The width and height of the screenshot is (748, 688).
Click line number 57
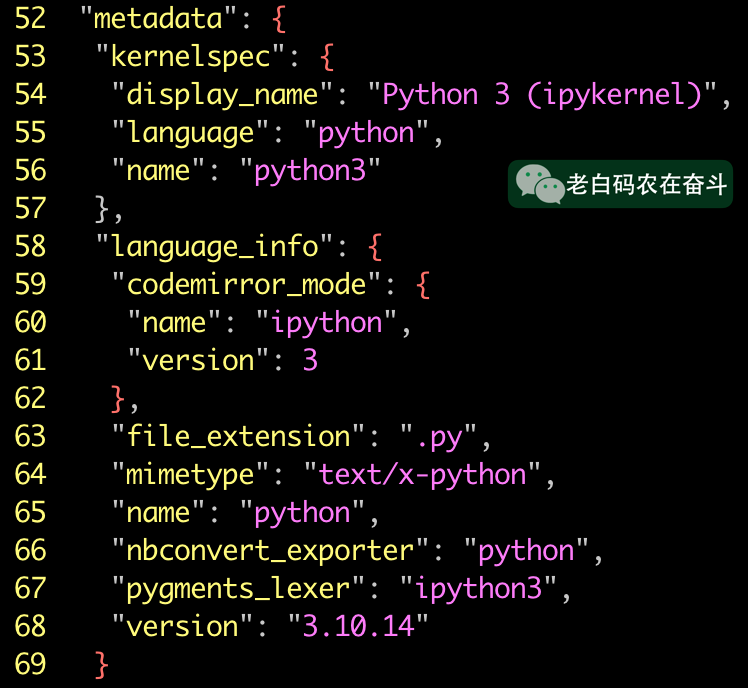click(31, 208)
